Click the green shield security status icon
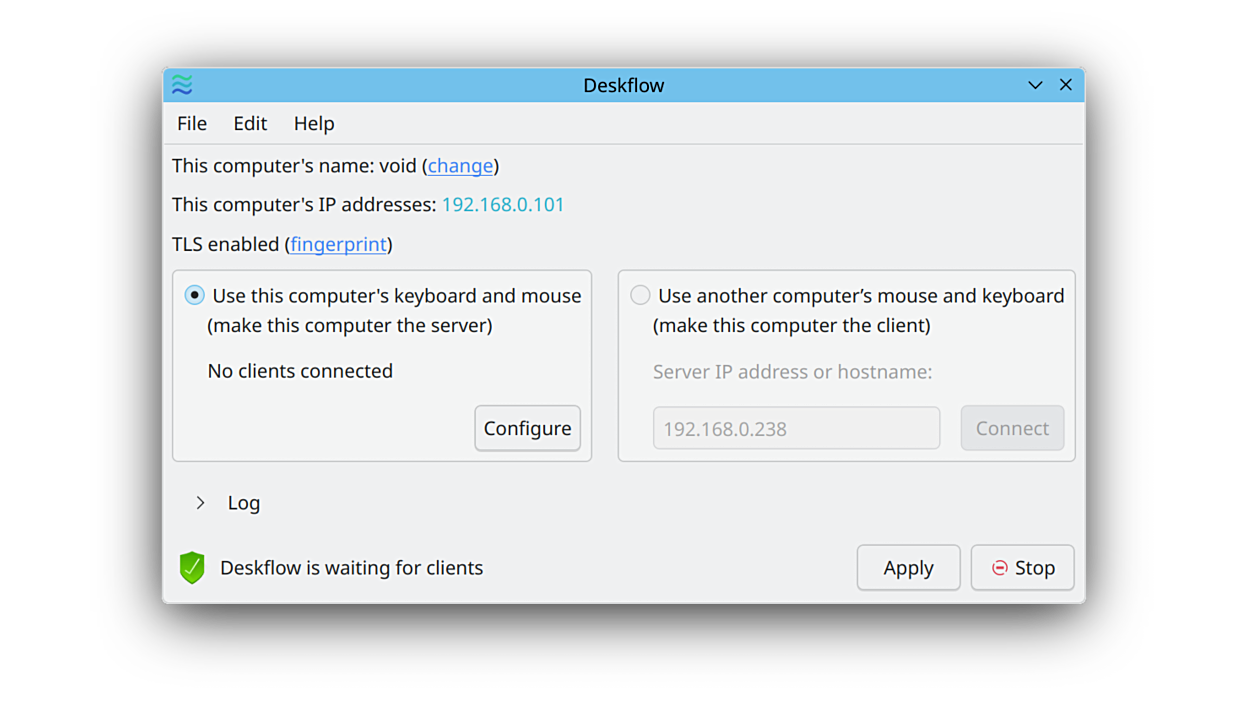 192,568
